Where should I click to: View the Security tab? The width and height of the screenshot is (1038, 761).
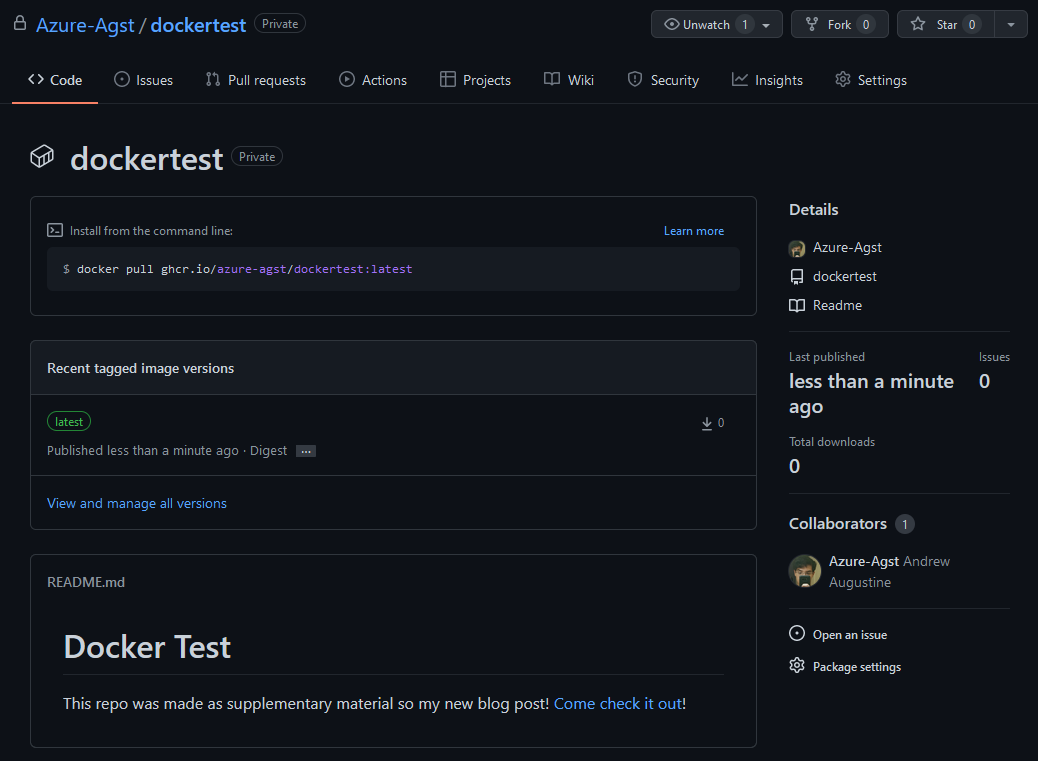[663, 80]
